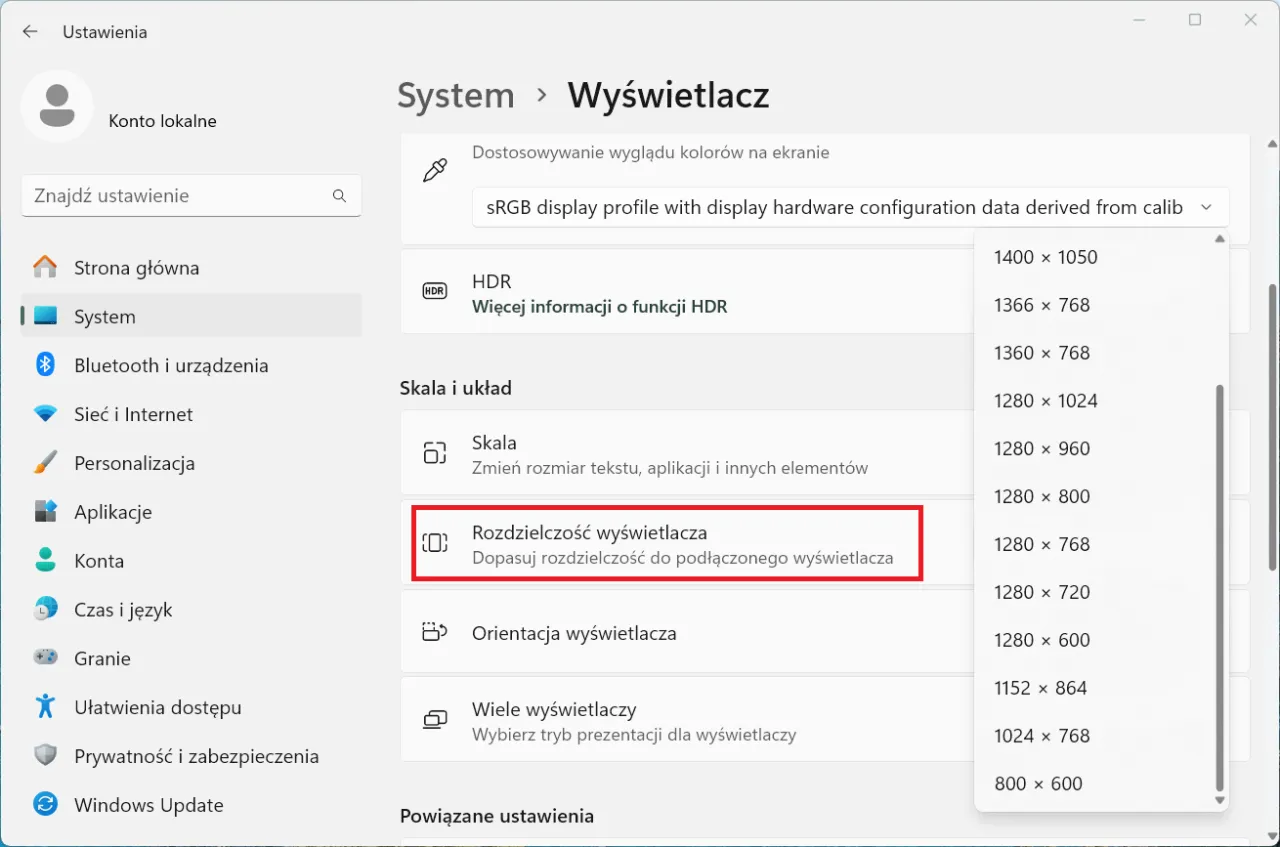Click the Wiele wyświetlaczy monitors icon
Viewport: 1280px width, 847px height.
point(434,719)
